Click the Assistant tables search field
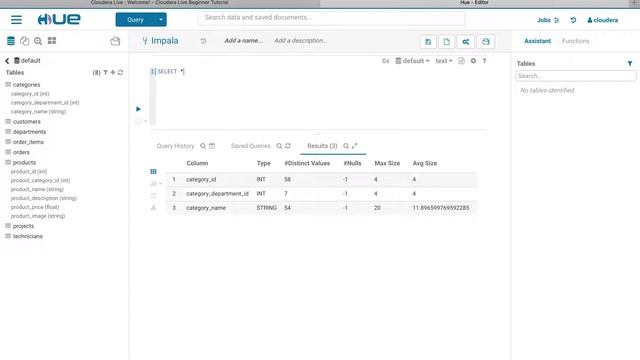 pos(576,76)
